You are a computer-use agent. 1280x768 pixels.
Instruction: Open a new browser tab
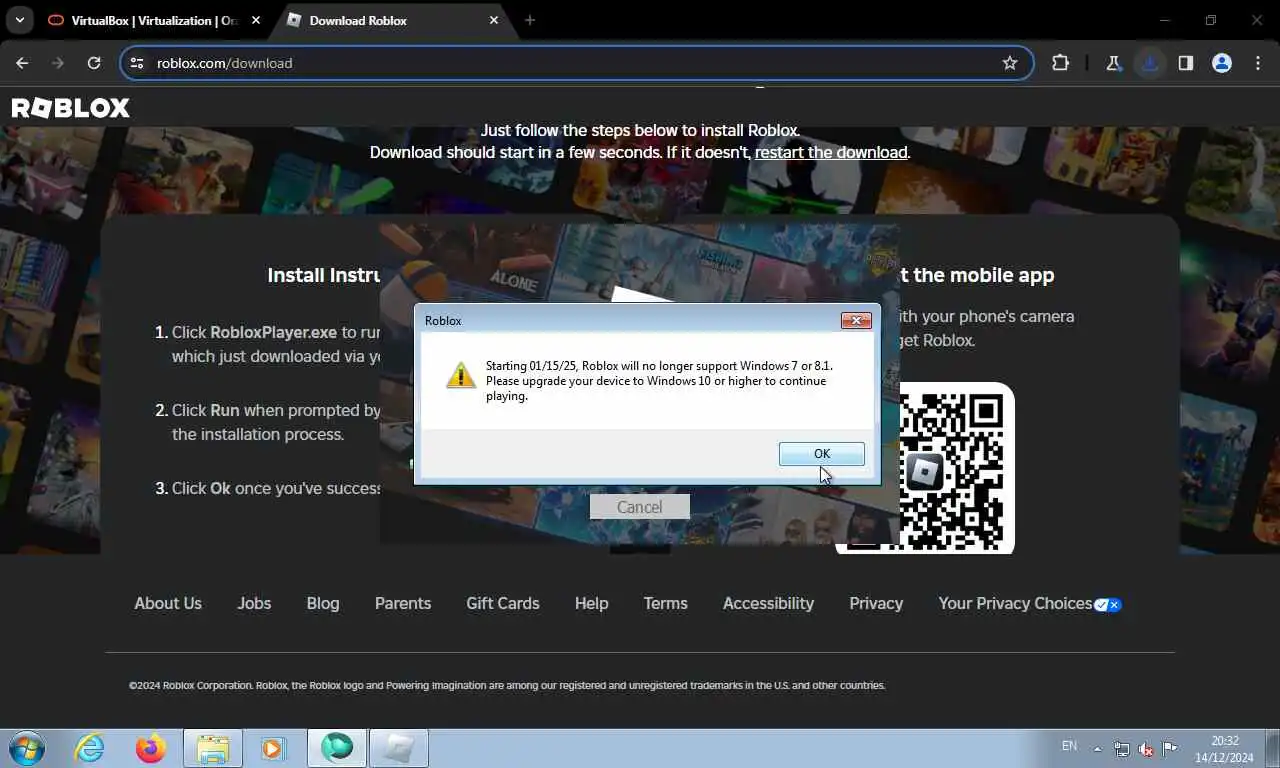530,20
